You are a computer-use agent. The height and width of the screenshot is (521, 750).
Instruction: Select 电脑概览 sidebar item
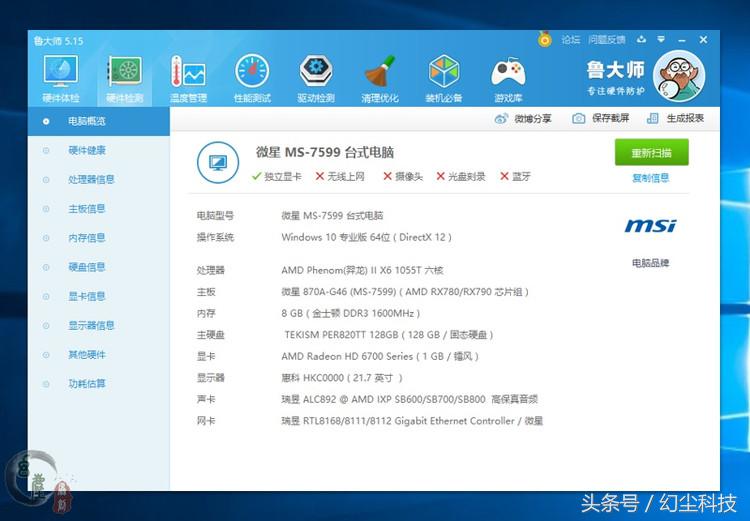[99, 122]
